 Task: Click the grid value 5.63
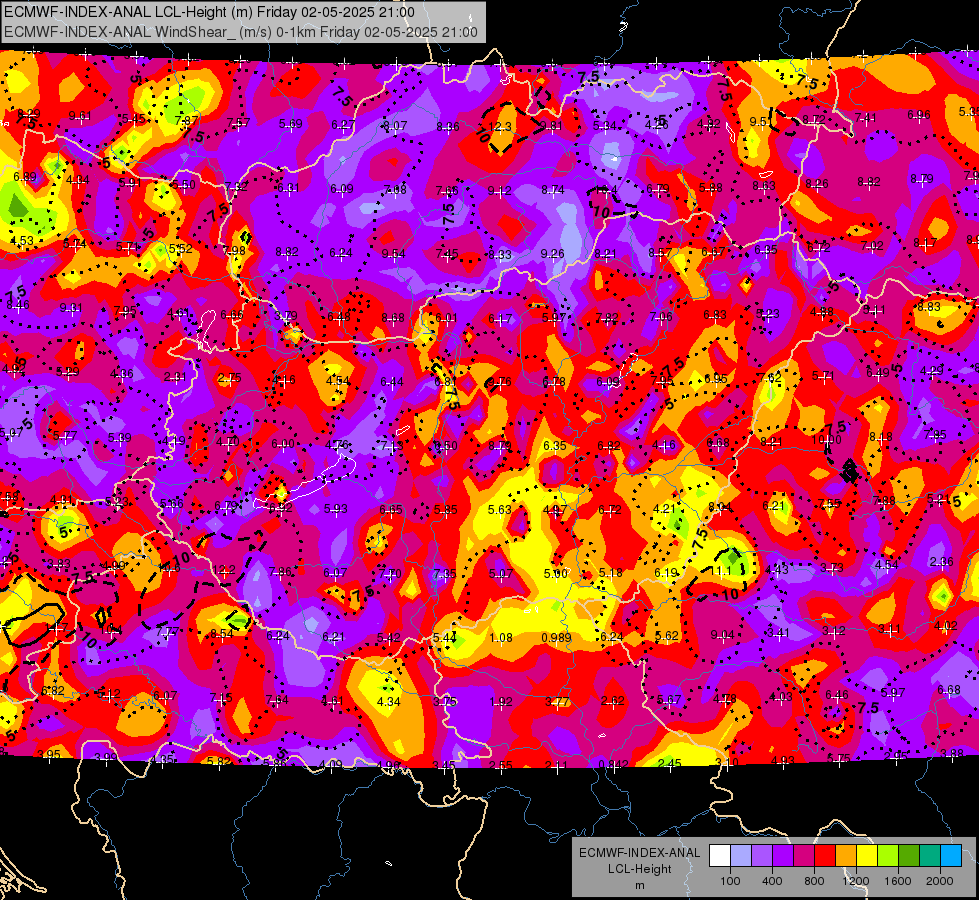499,510
